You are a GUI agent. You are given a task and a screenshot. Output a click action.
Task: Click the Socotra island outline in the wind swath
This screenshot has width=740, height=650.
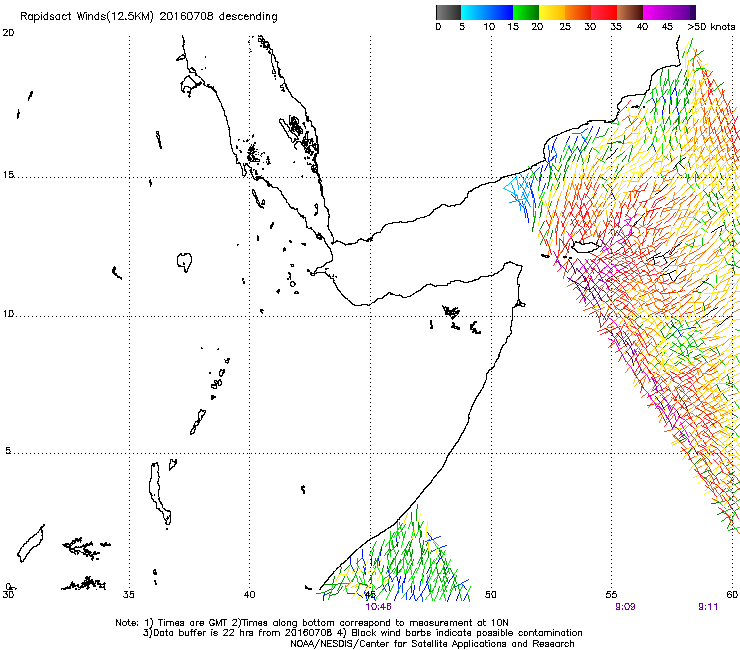click(x=585, y=246)
